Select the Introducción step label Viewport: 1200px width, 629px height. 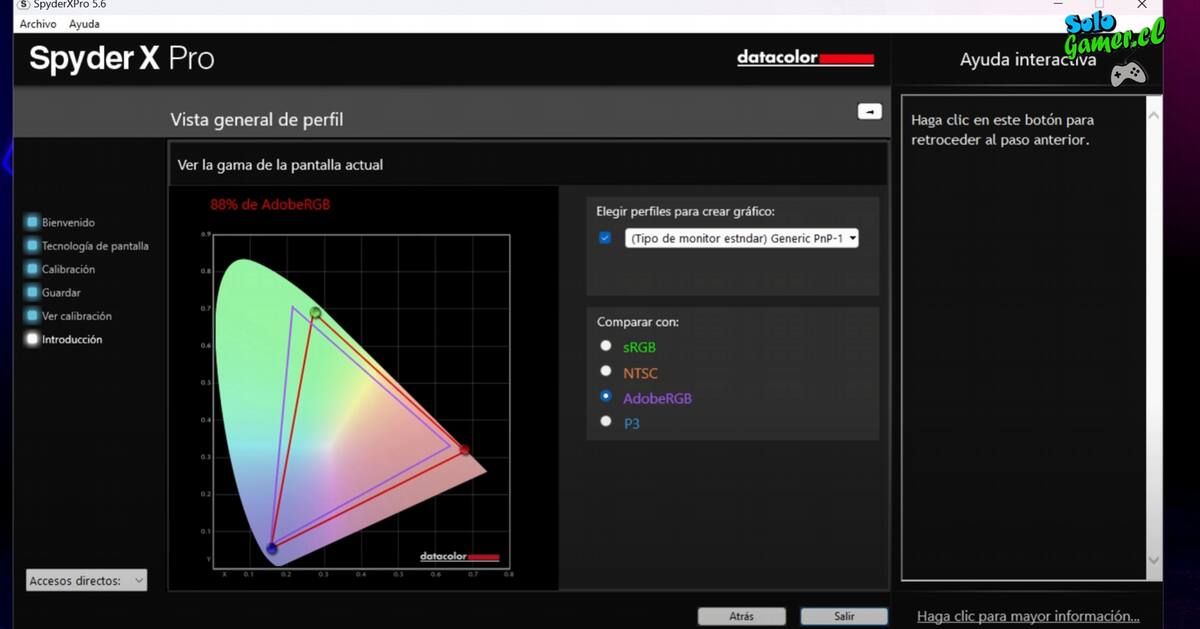[x=72, y=340]
